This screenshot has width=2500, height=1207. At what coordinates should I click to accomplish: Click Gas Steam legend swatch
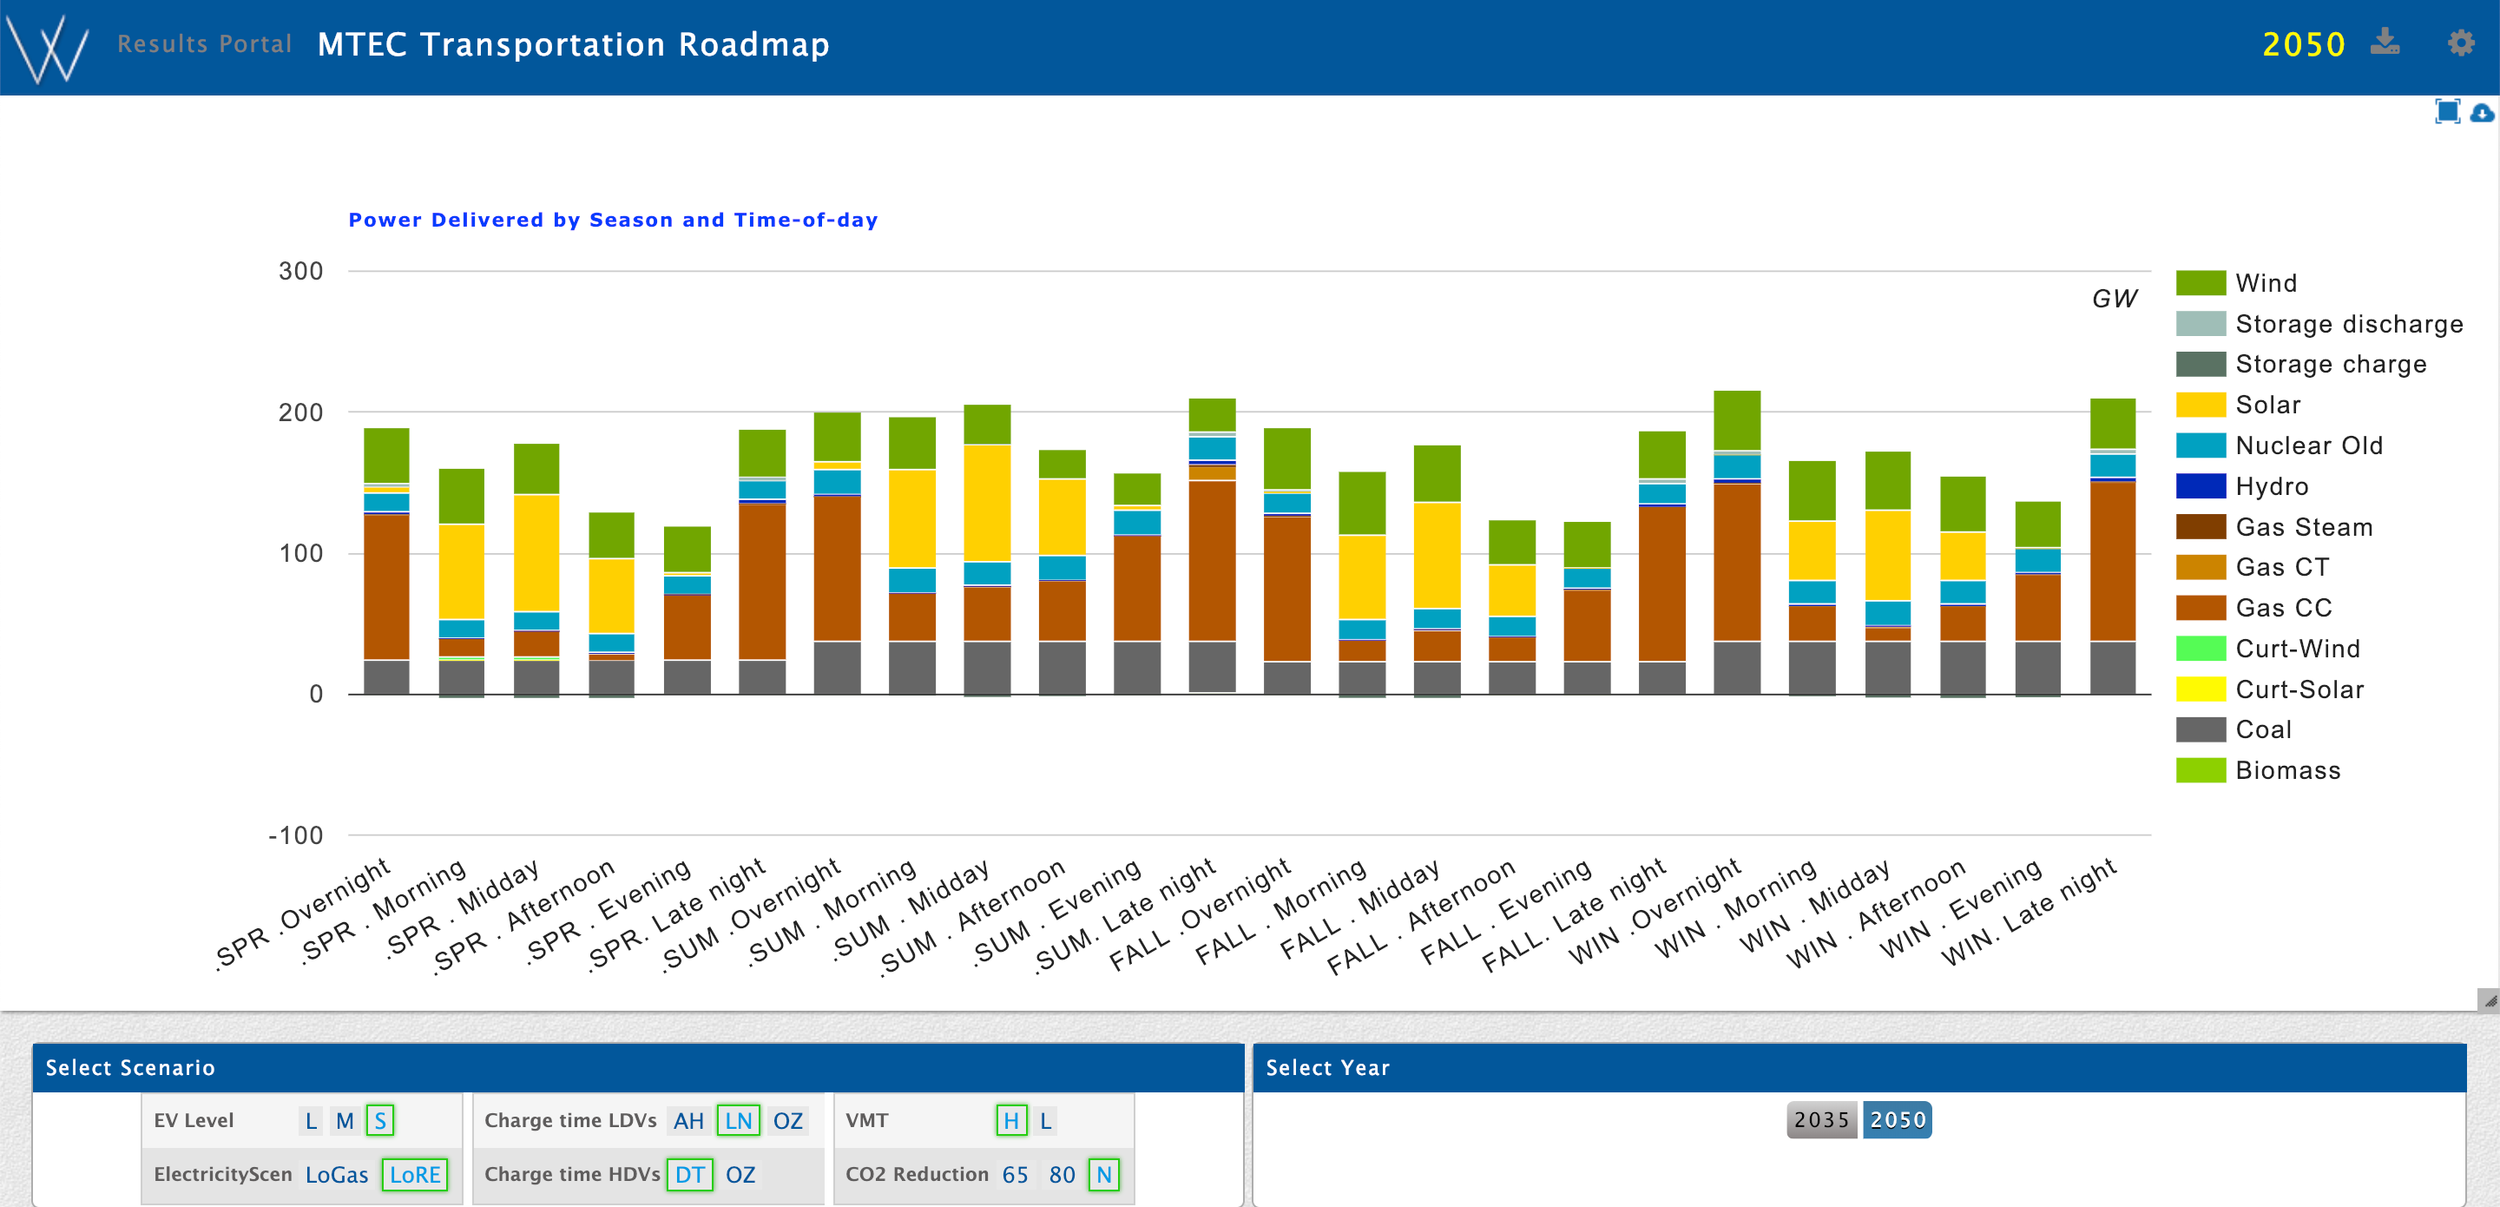pyautogui.click(x=2200, y=527)
